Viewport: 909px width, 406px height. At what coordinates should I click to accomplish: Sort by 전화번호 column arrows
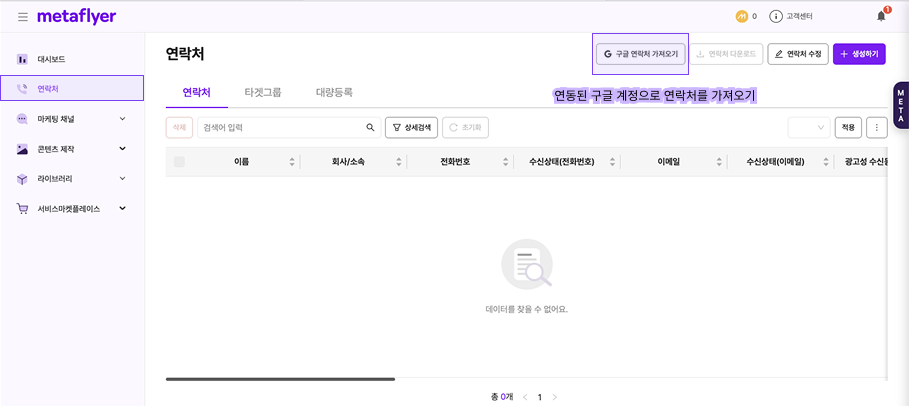[x=506, y=161]
